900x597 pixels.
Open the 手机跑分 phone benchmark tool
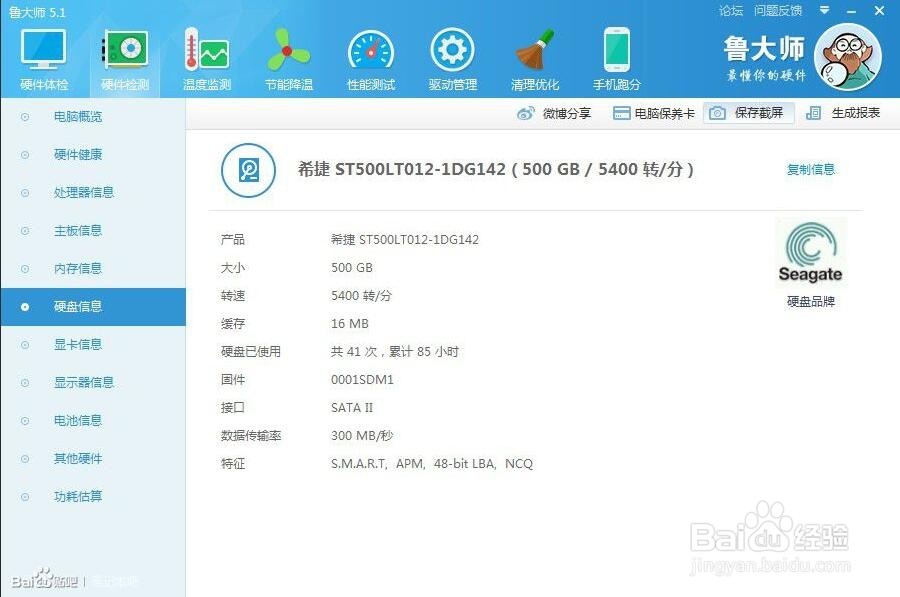click(617, 55)
